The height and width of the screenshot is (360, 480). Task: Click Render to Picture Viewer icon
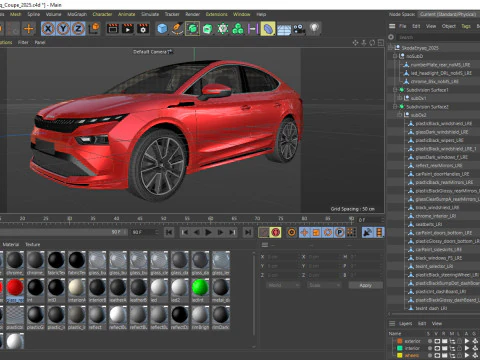(x=128, y=29)
